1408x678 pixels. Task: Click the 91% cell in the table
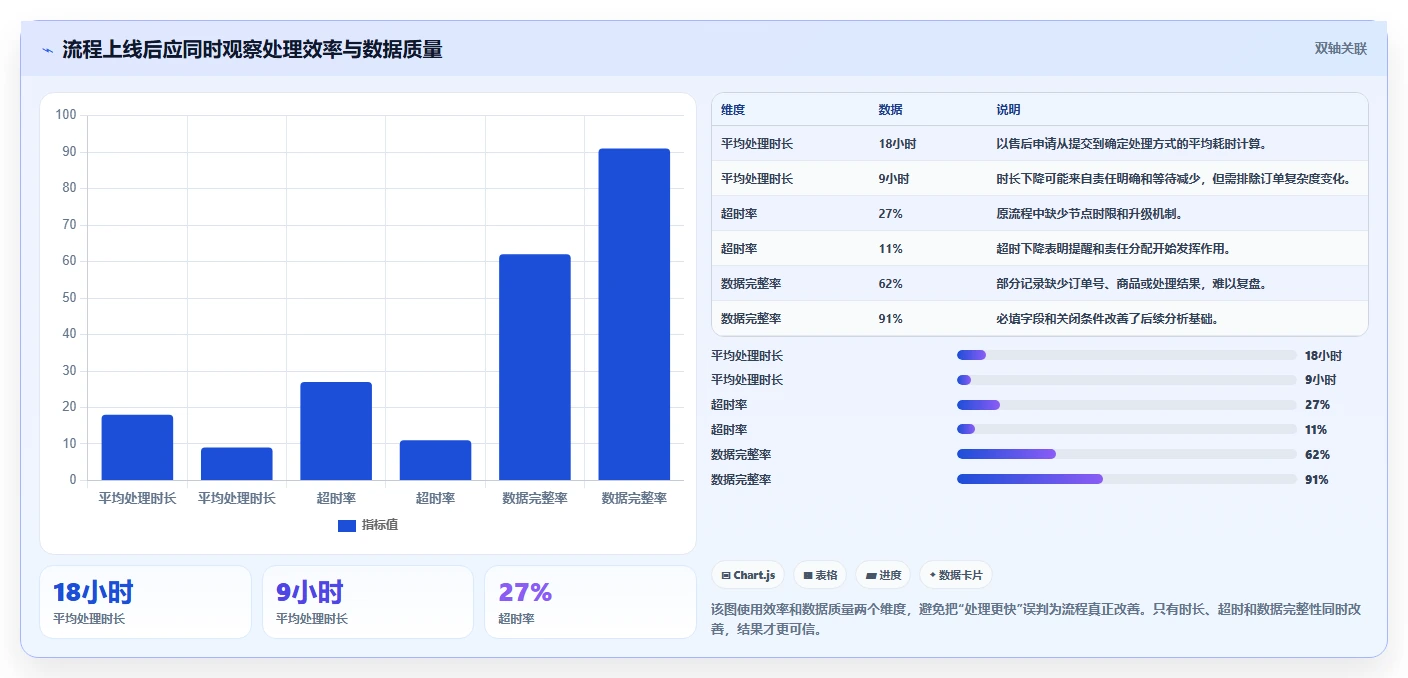[891, 319]
